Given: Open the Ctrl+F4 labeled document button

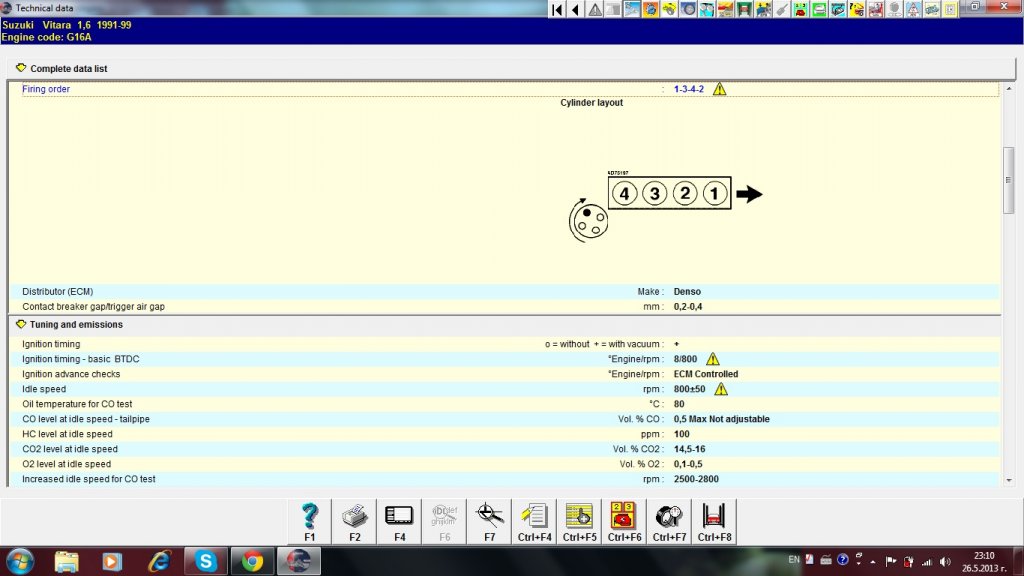Looking at the screenshot, I should pyautogui.click(x=535, y=522).
